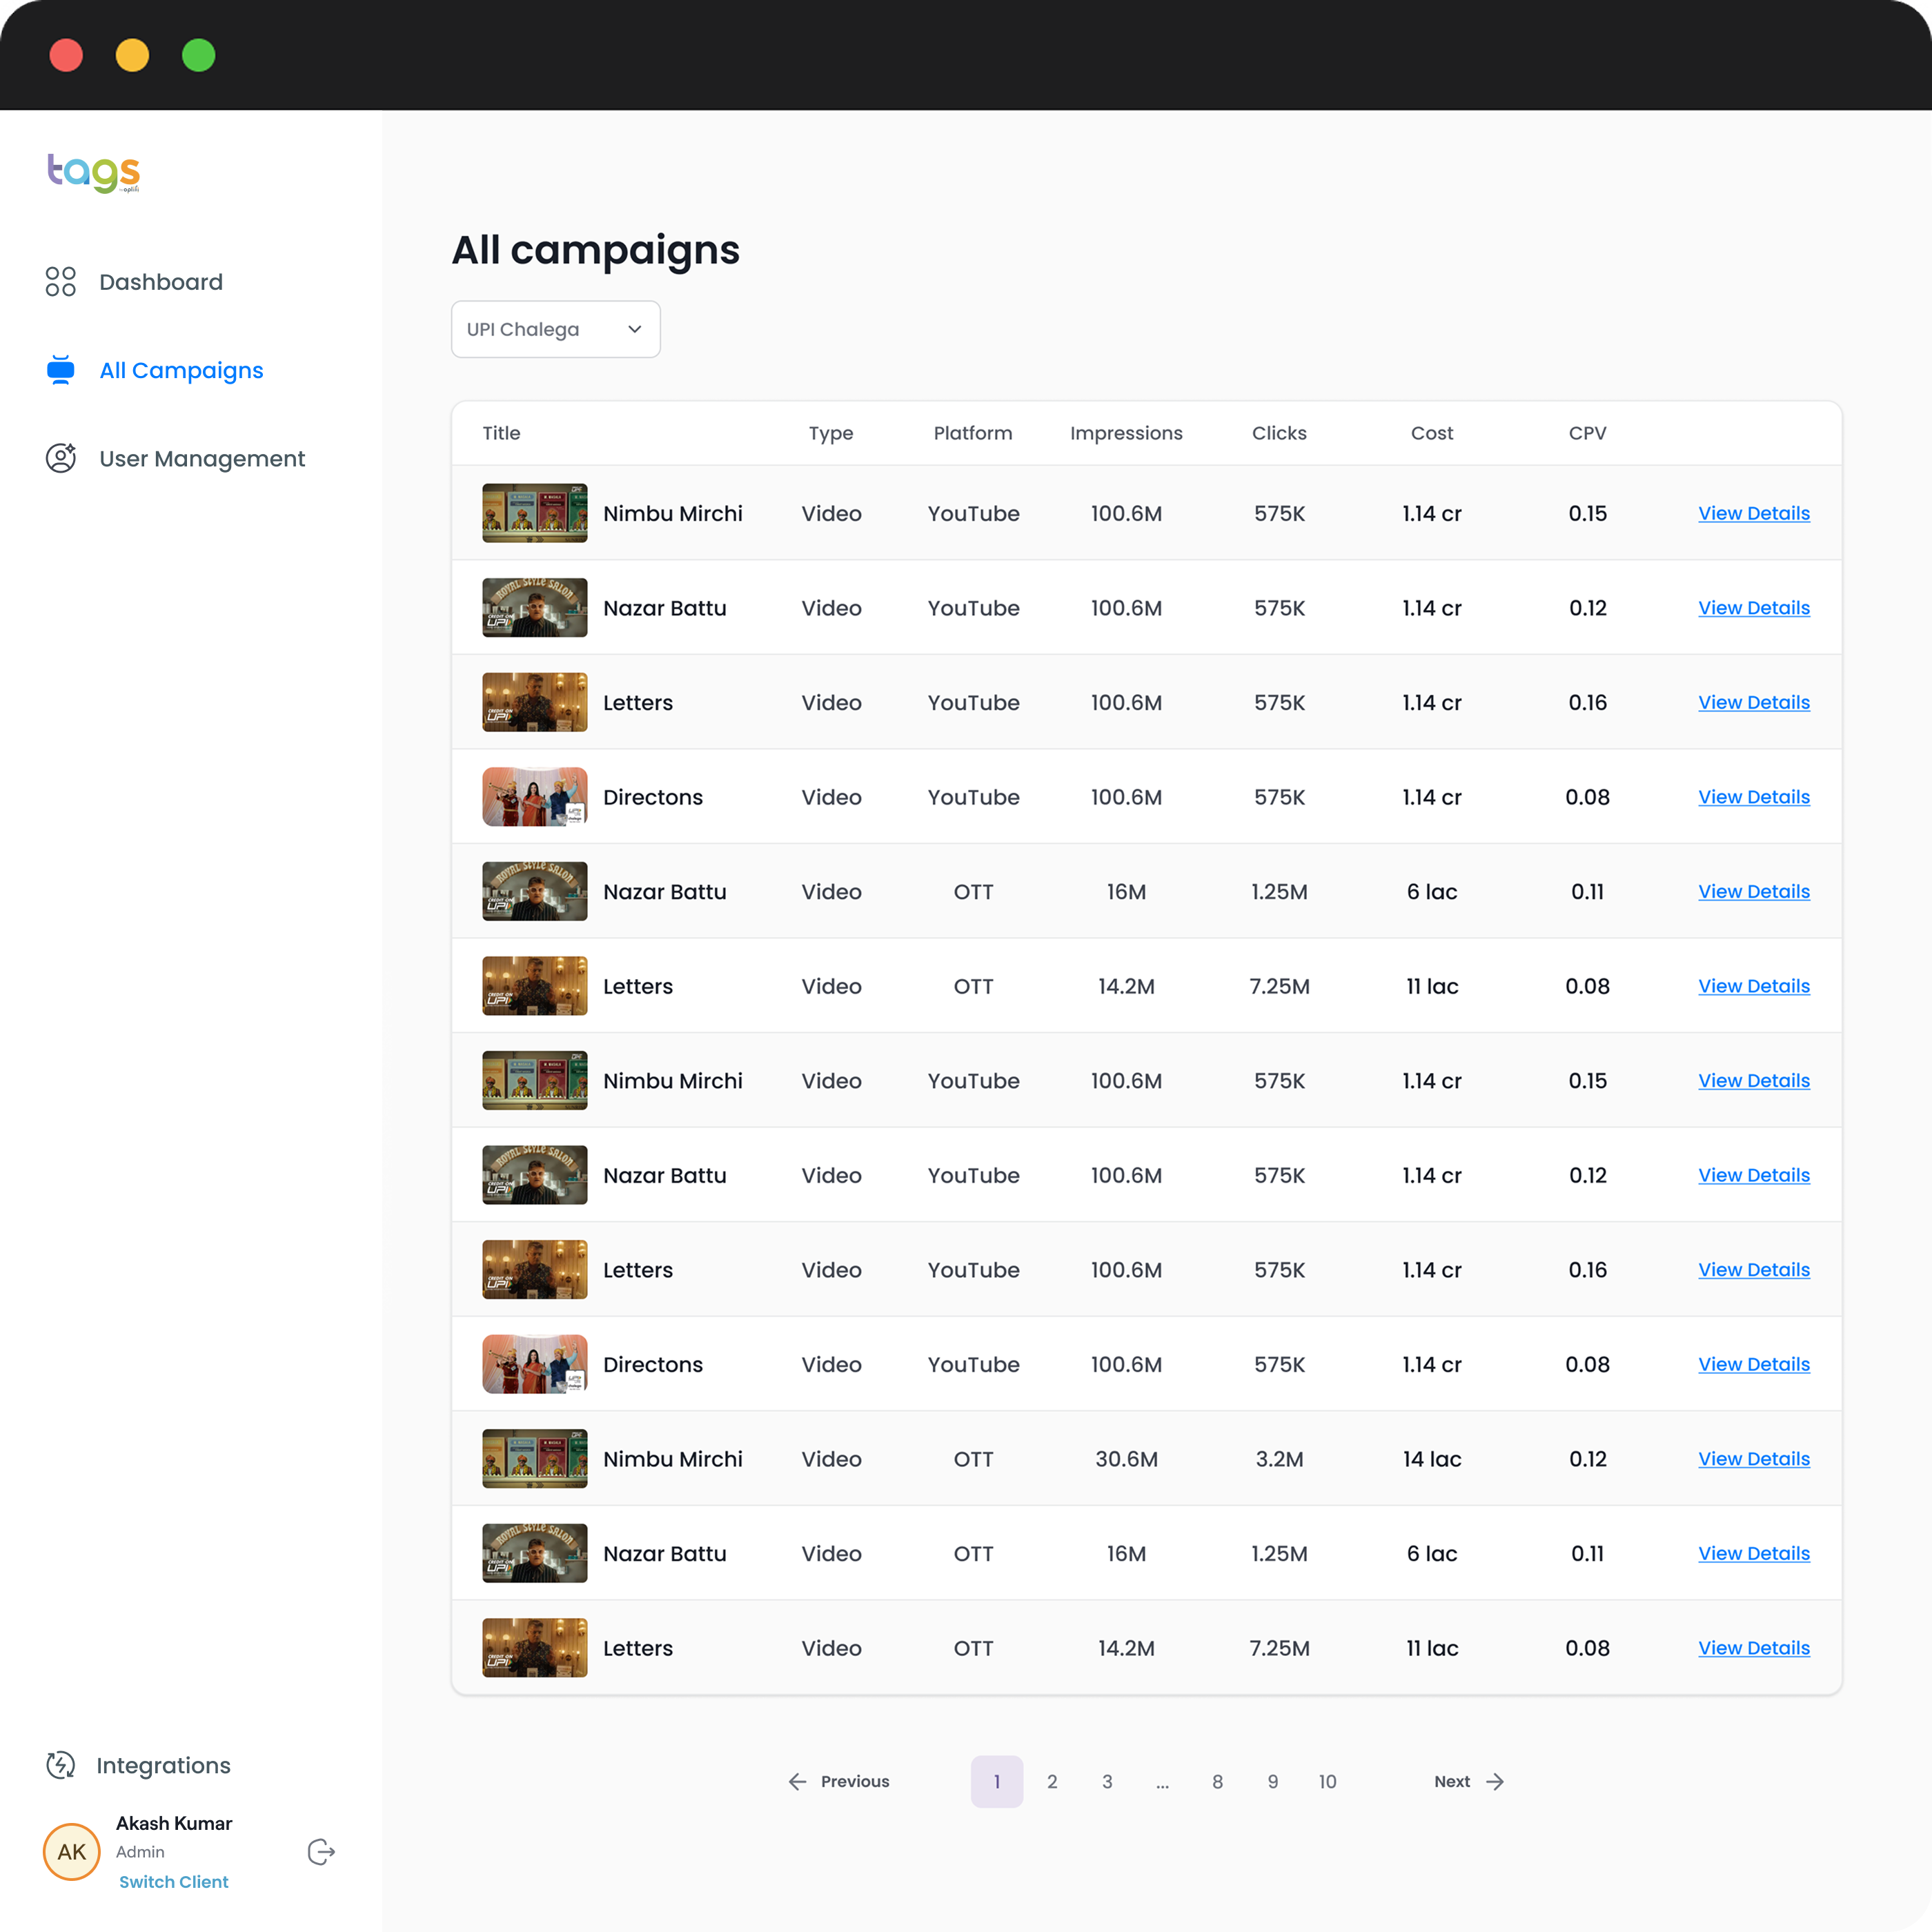The image size is (1932, 1932).
Task: Open the UPI Chalega dropdown
Action: (555, 329)
